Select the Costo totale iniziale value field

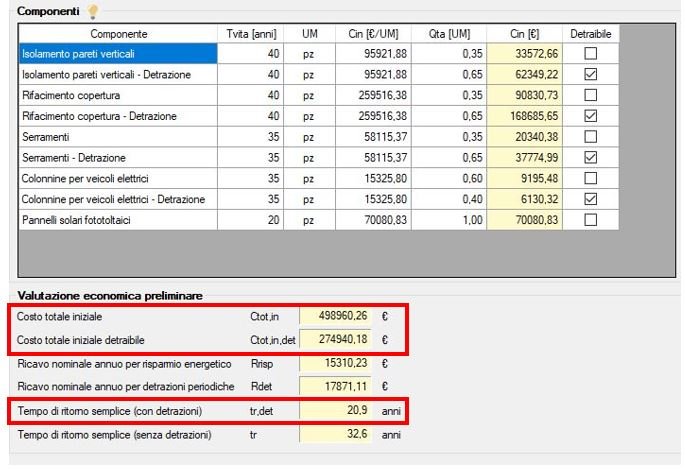click(x=335, y=316)
